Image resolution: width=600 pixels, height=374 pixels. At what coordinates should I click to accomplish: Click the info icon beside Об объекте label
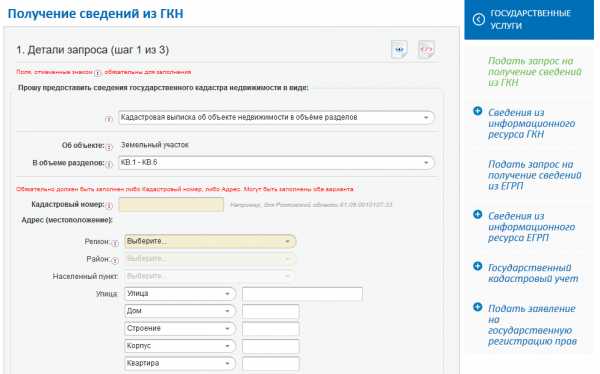[x=109, y=147]
